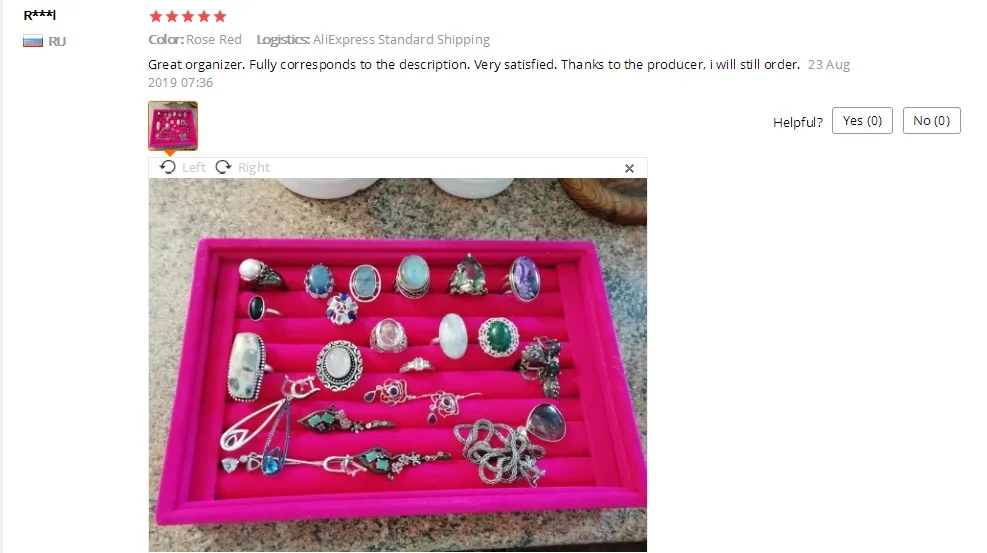Close the expanded review photo

pyautogui.click(x=629, y=168)
